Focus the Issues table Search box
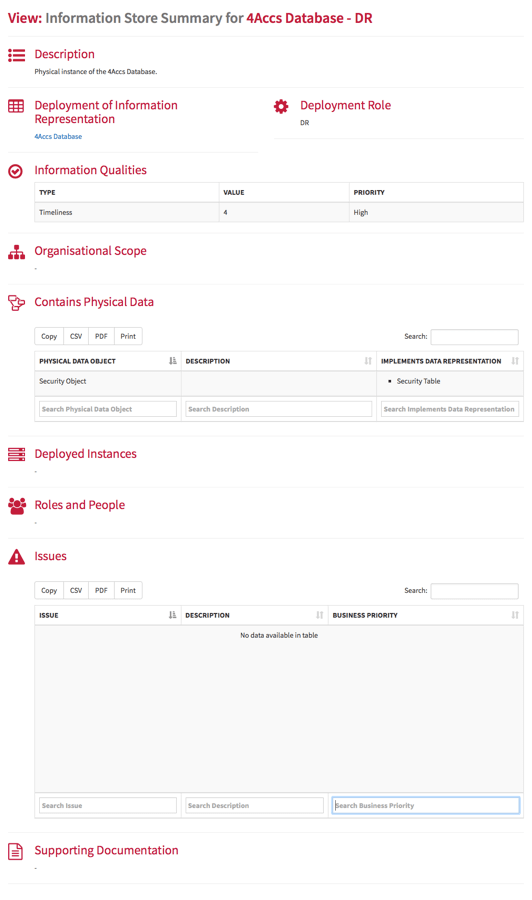This screenshot has width=532, height=900. pyautogui.click(x=475, y=591)
